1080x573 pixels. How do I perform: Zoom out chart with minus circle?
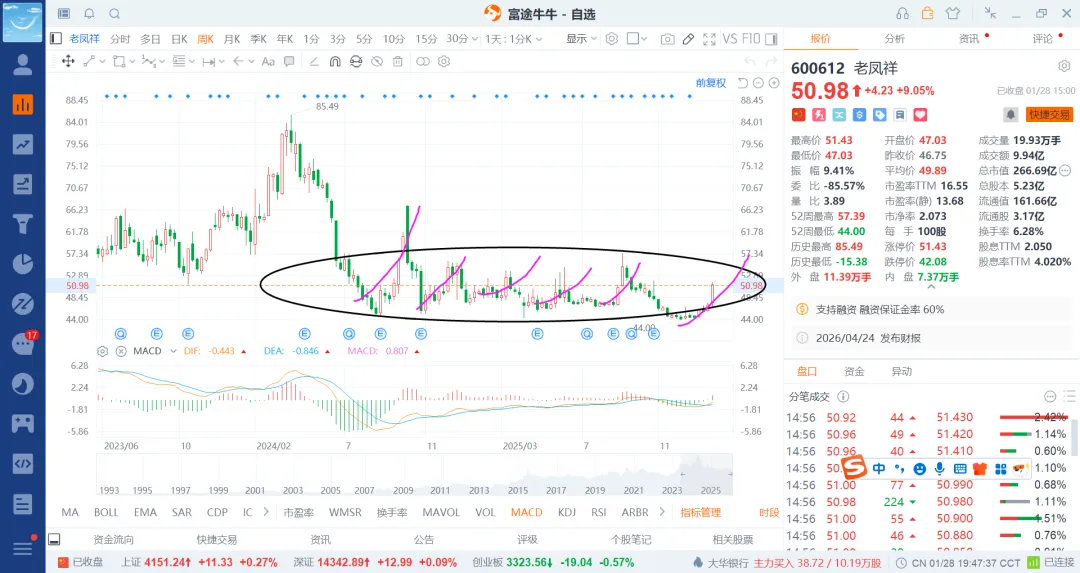coord(758,83)
